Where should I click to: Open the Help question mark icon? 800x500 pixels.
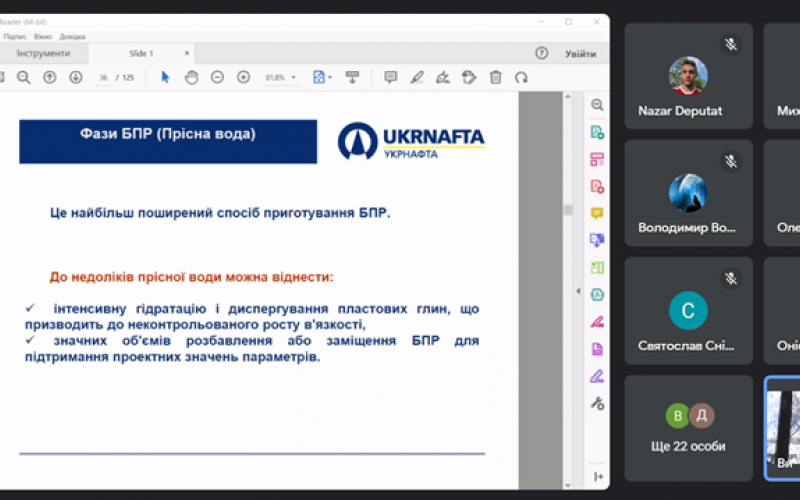coord(541,53)
